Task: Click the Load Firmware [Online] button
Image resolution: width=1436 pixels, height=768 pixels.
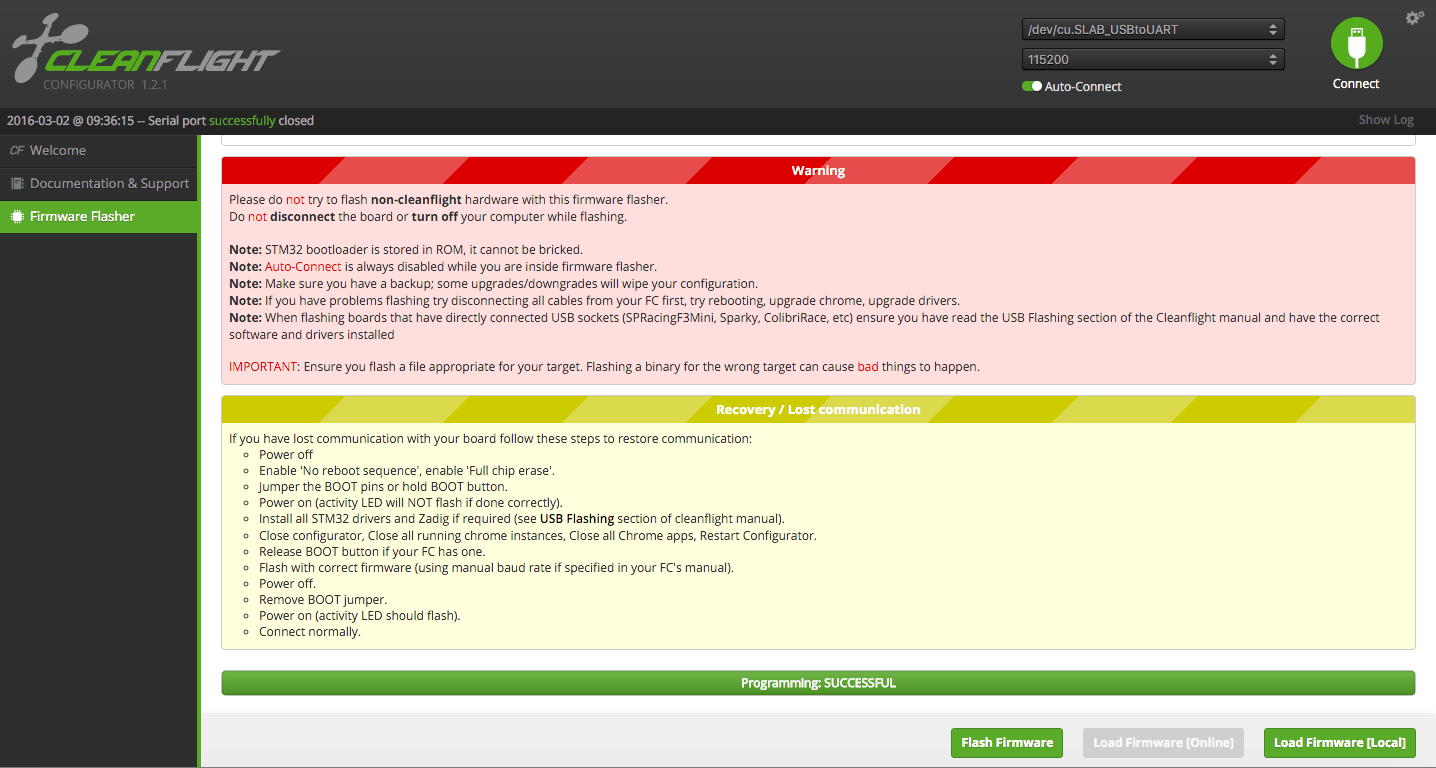Action: click(x=1163, y=743)
